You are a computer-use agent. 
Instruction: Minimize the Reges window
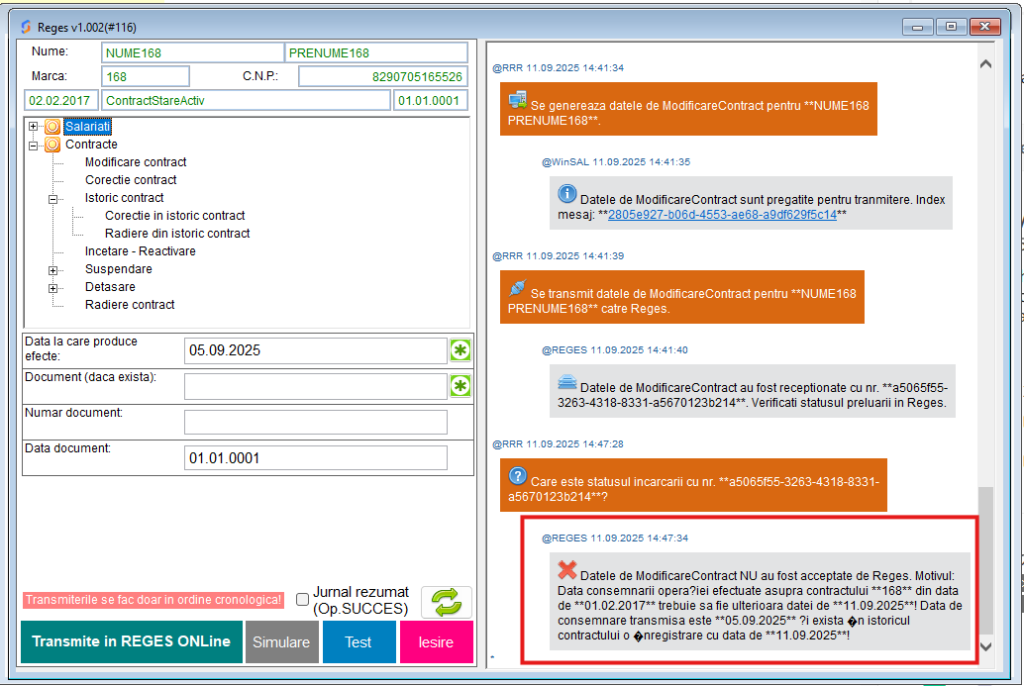pyautogui.click(x=918, y=27)
